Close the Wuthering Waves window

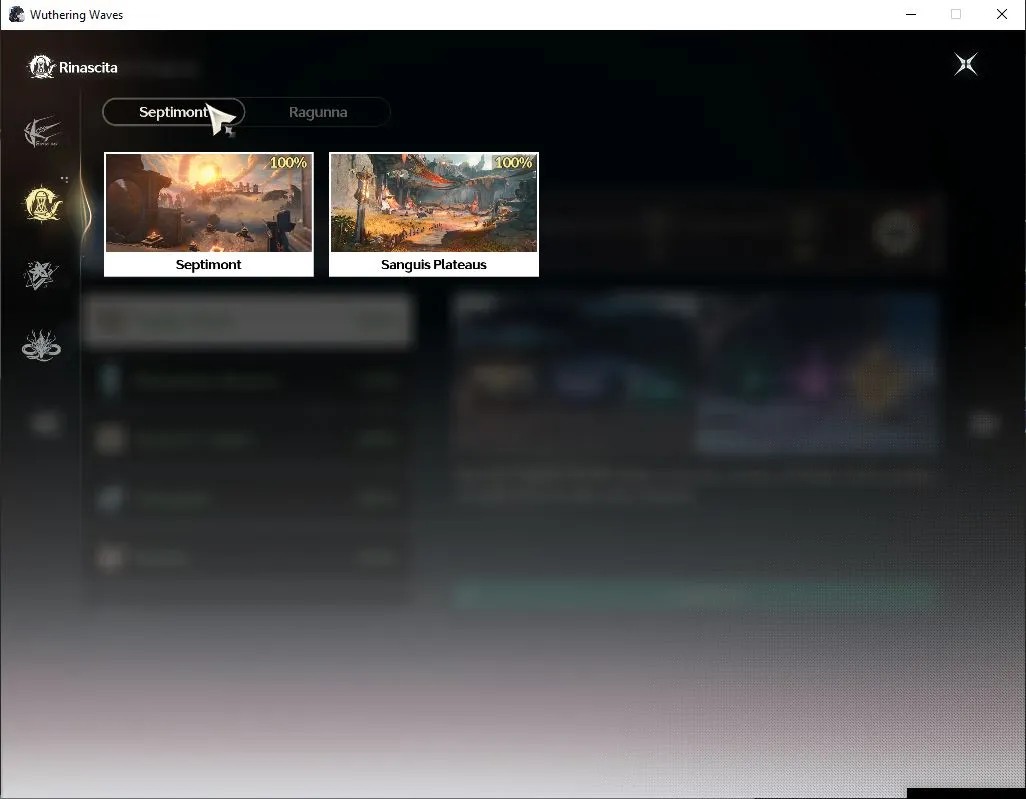point(1002,14)
